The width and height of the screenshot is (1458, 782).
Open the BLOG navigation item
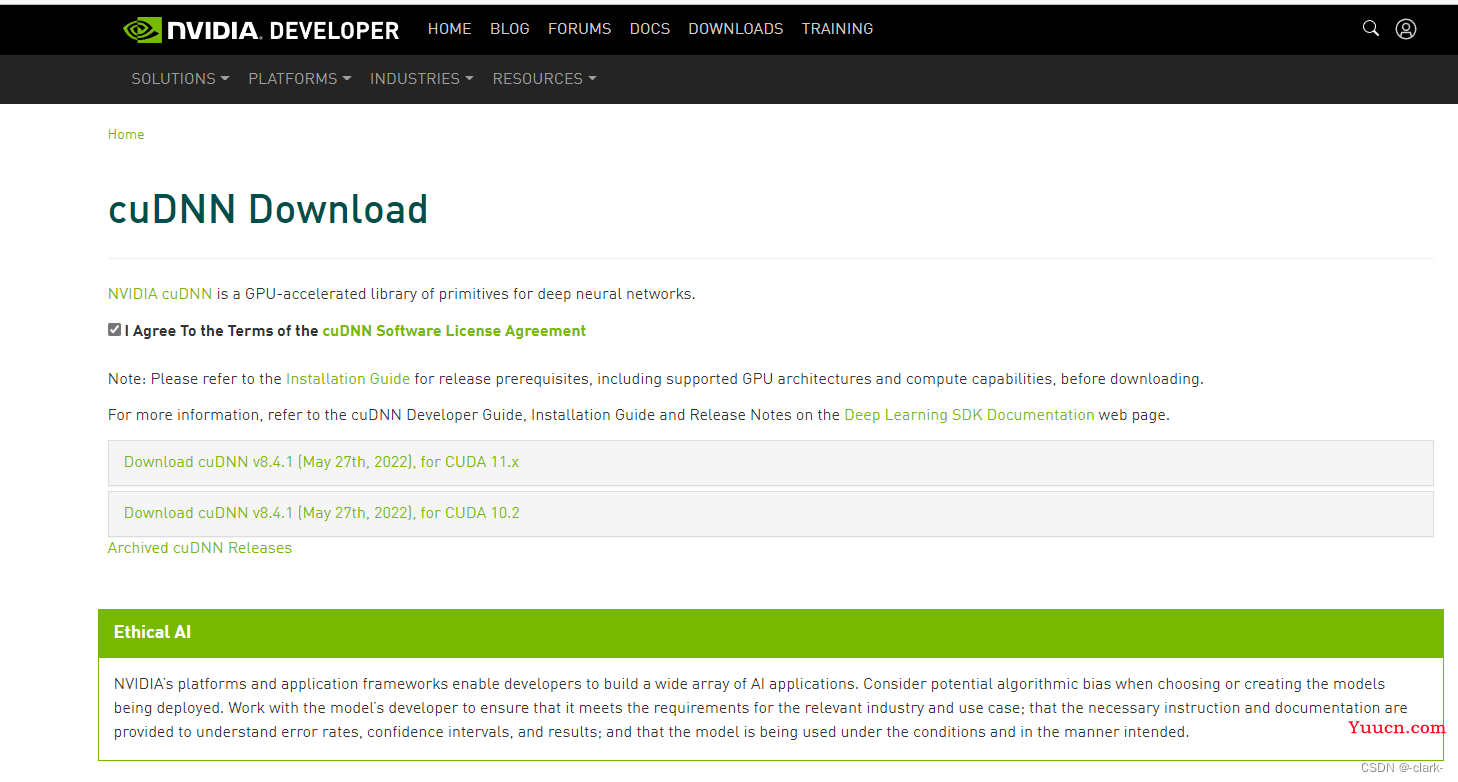point(510,29)
